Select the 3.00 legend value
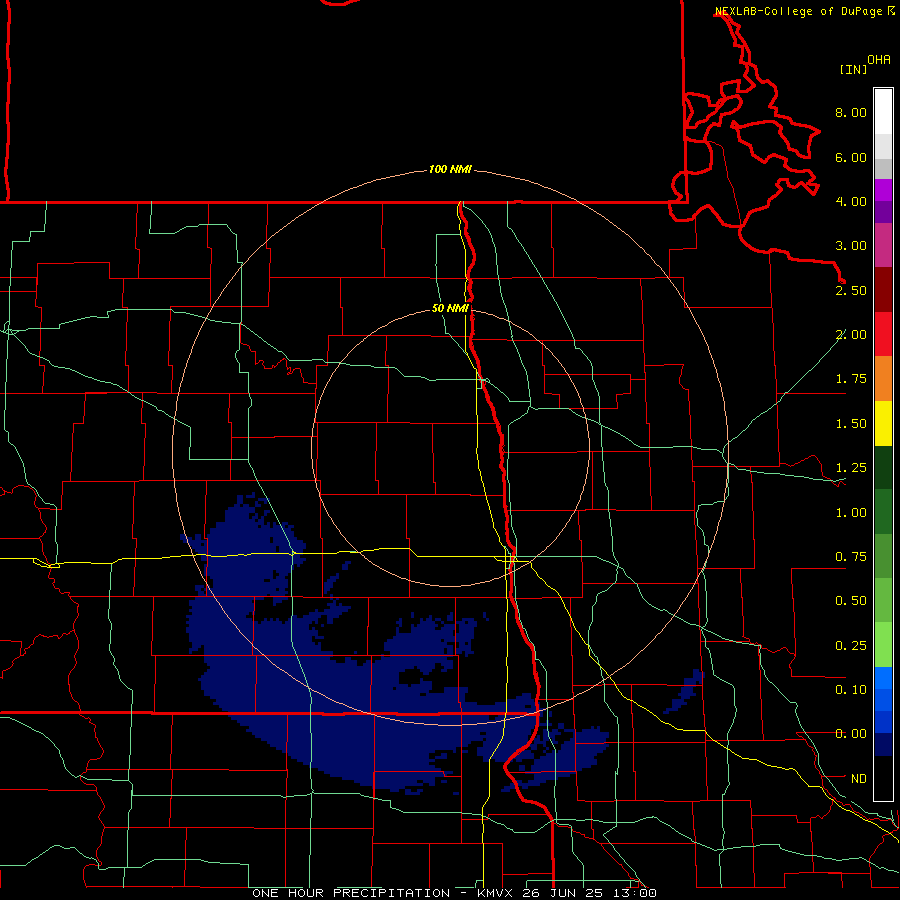This screenshot has height=900, width=900. [851, 246]
